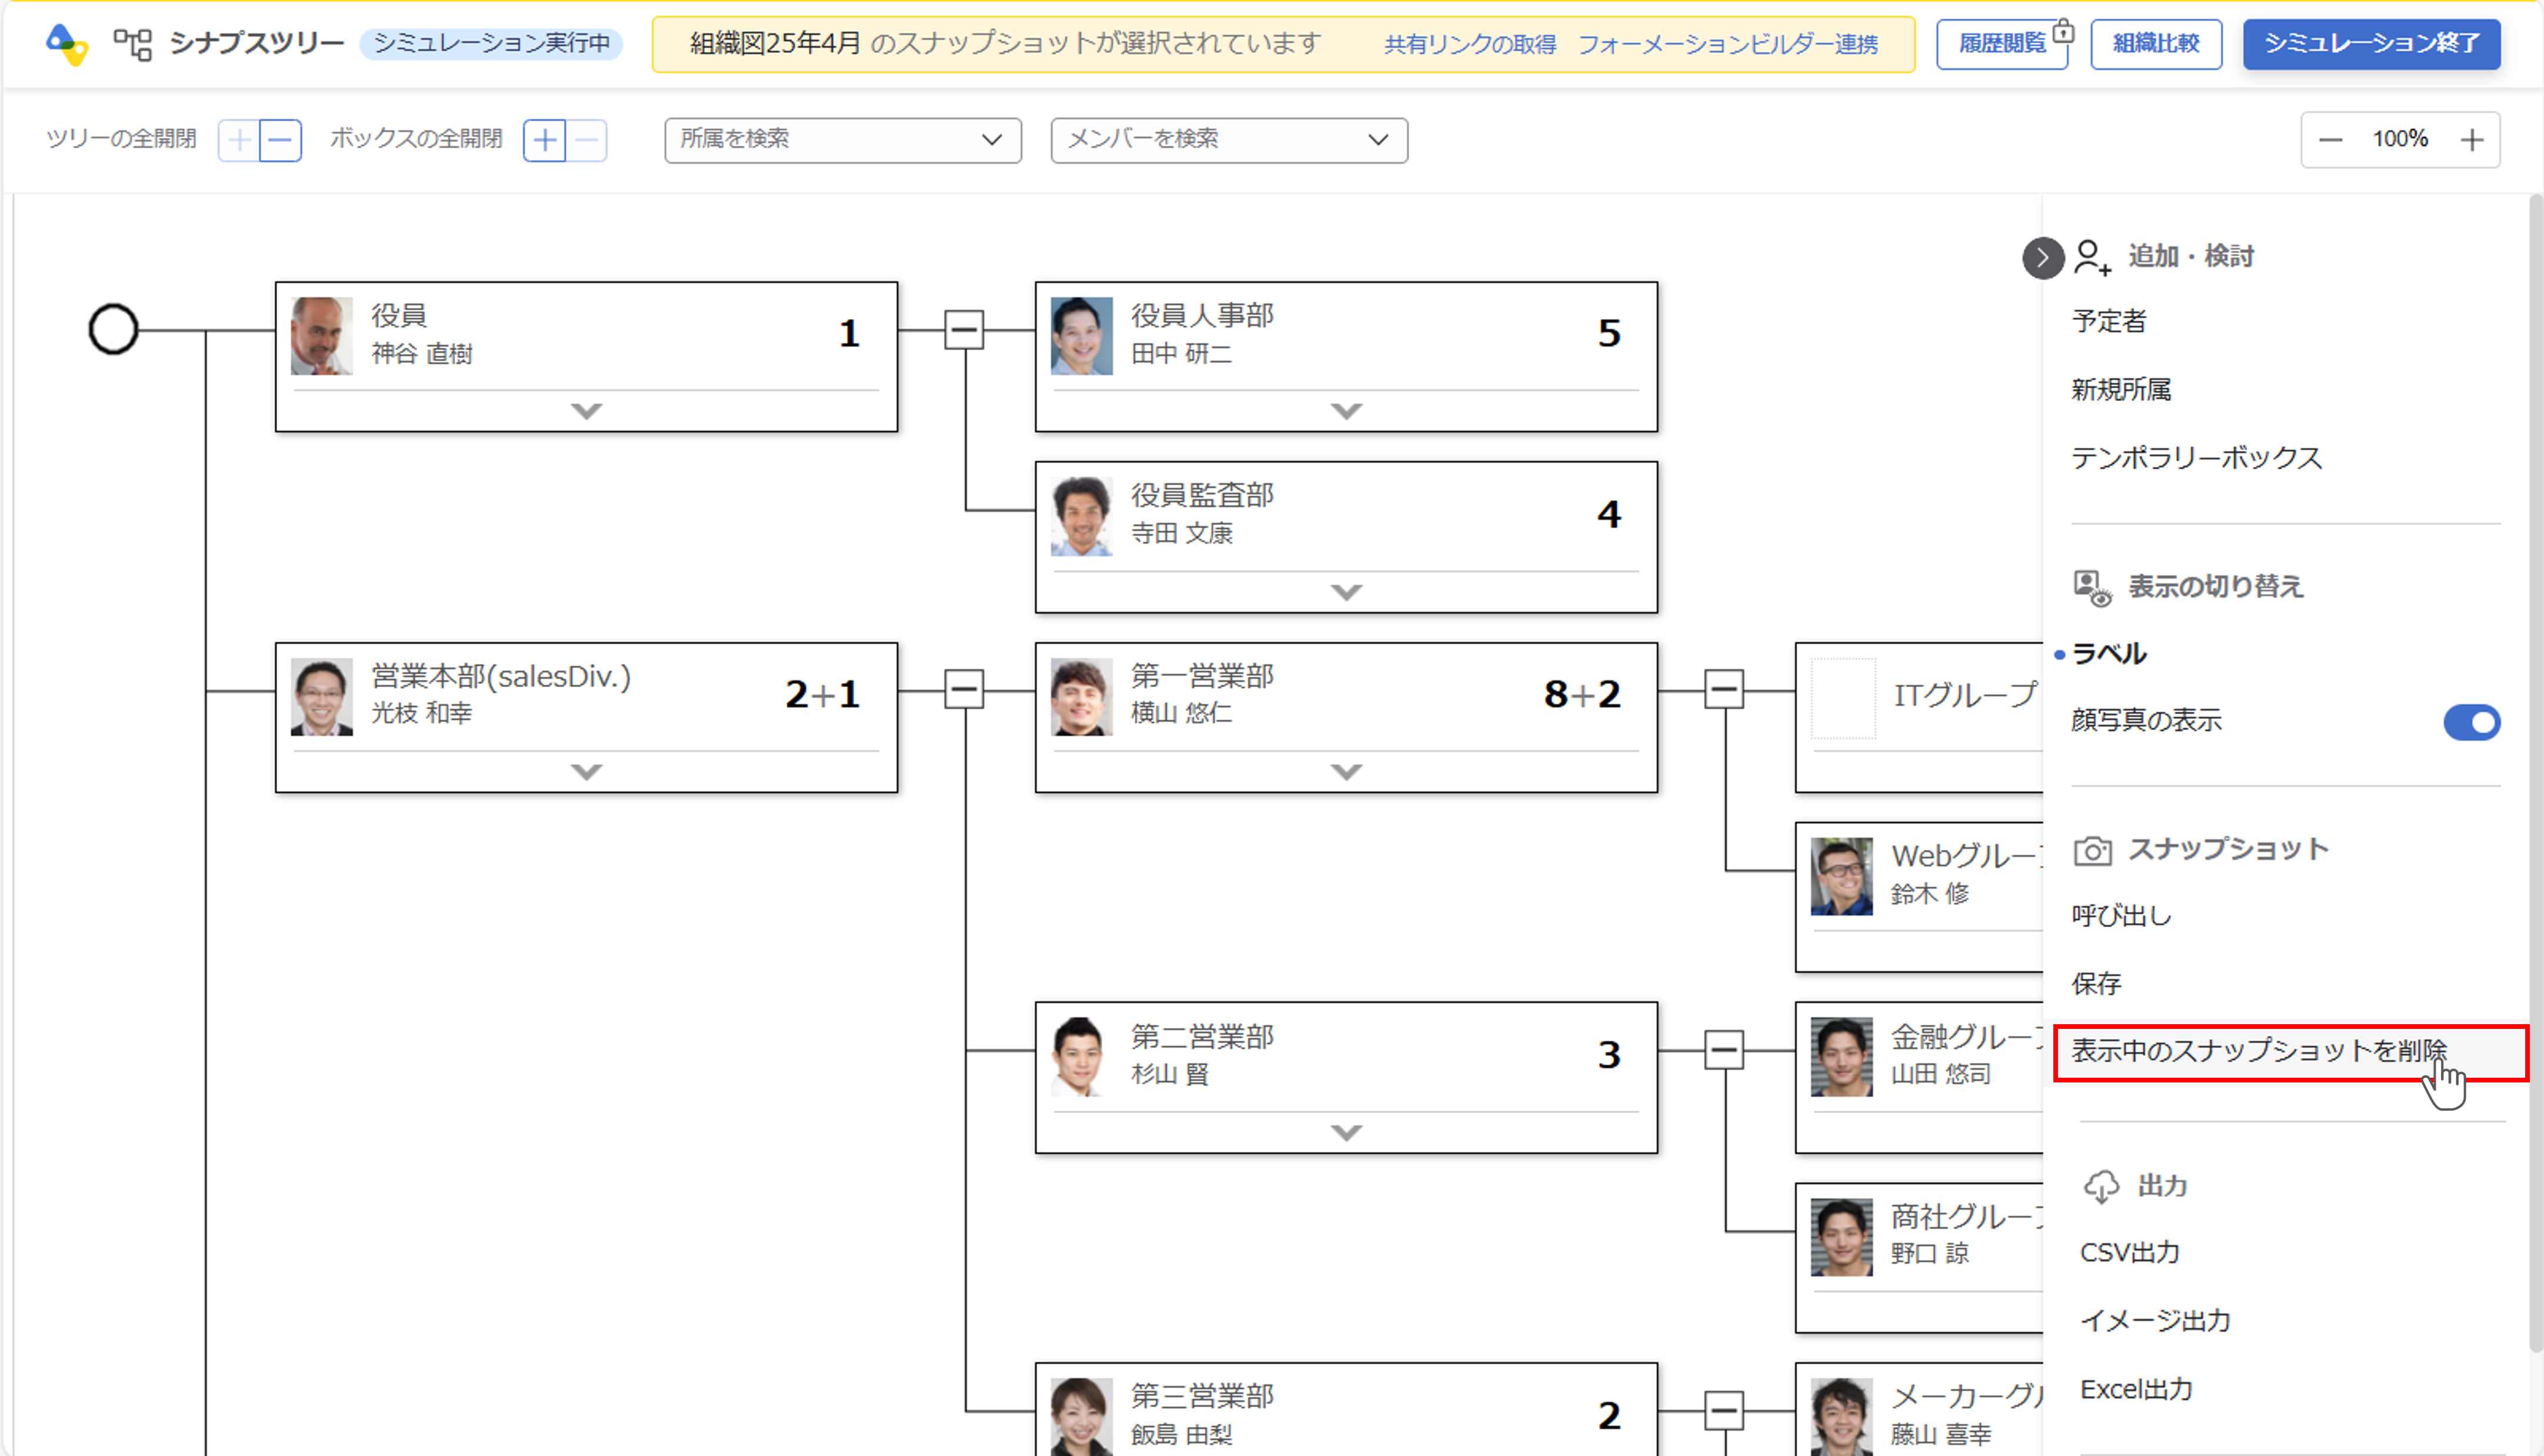Open the メンバーを検索 dropdown
Screen dimensions: 2544x1456
[x=1228, y=140]
